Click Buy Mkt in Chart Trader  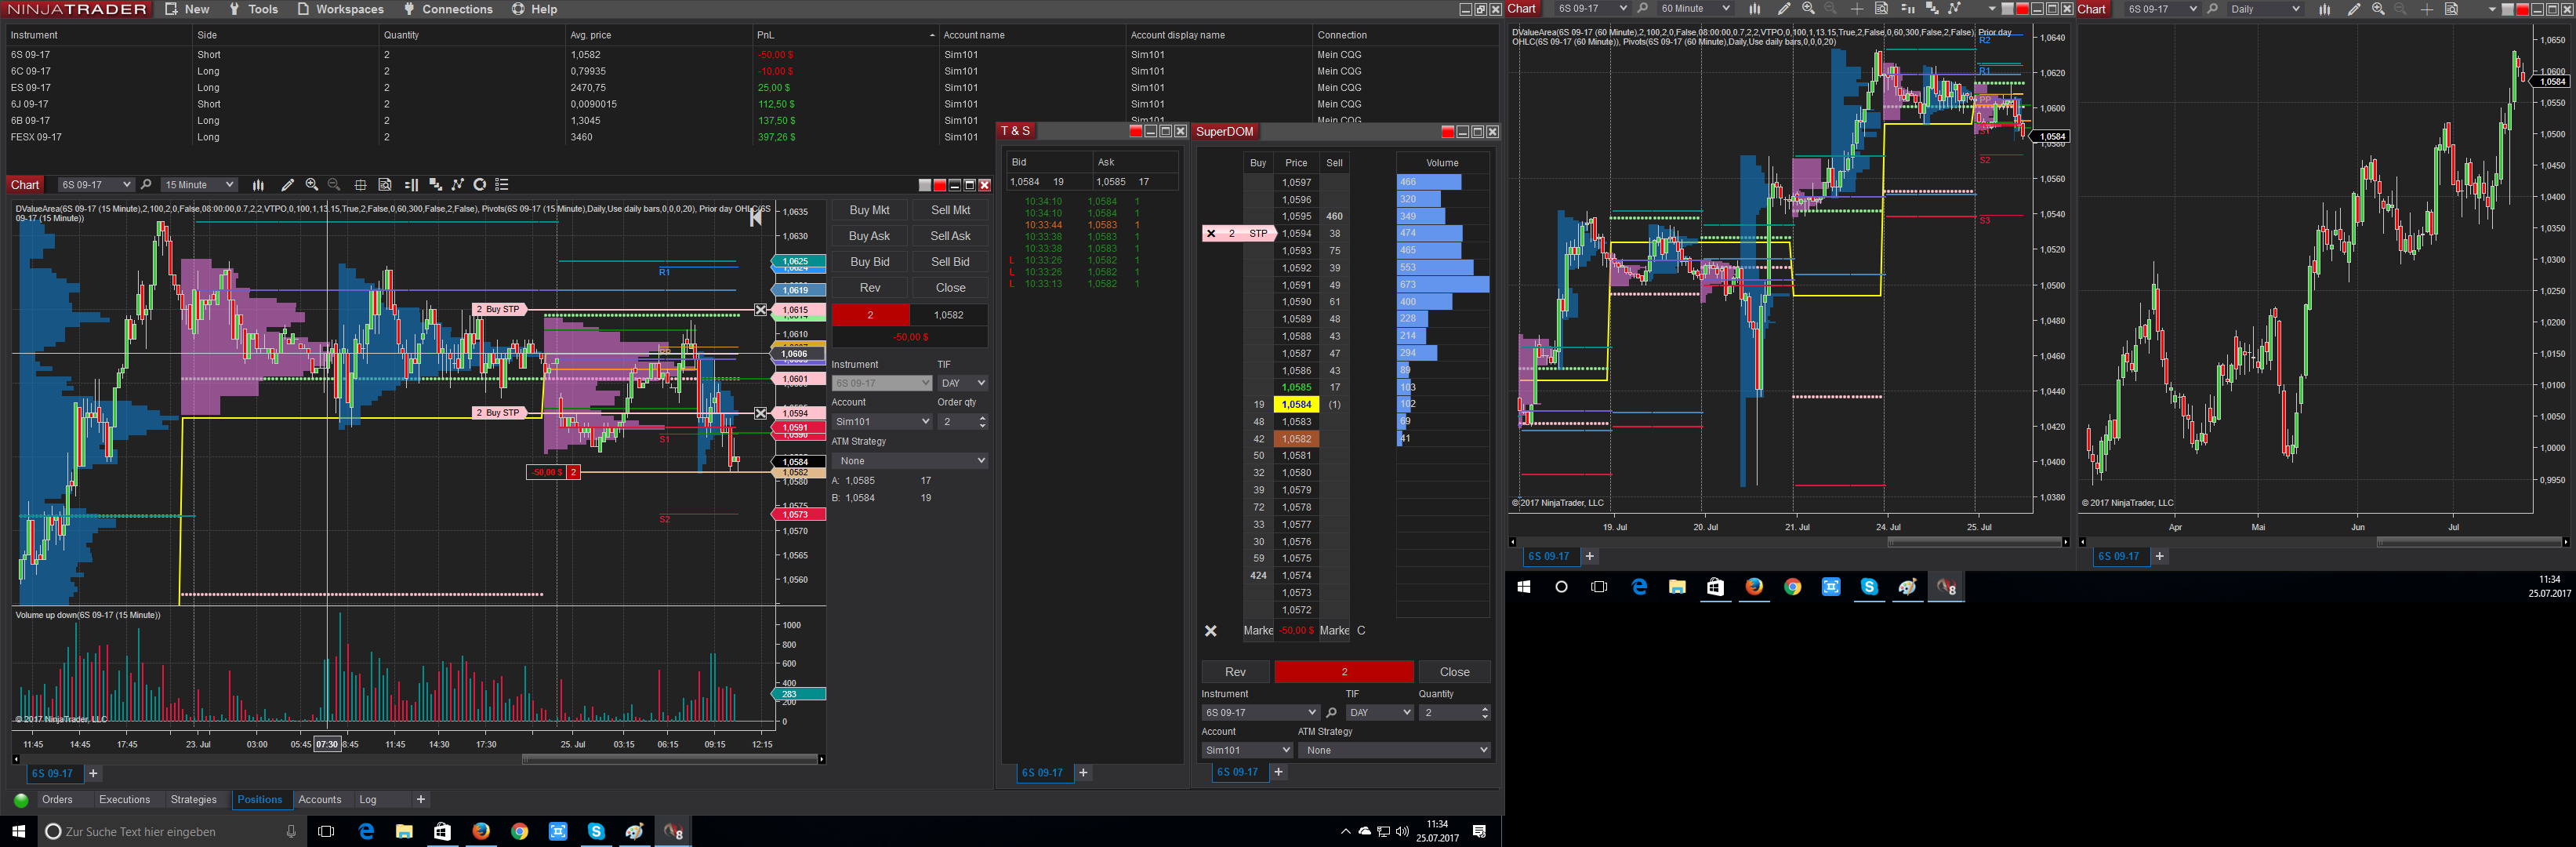point(869,210)
